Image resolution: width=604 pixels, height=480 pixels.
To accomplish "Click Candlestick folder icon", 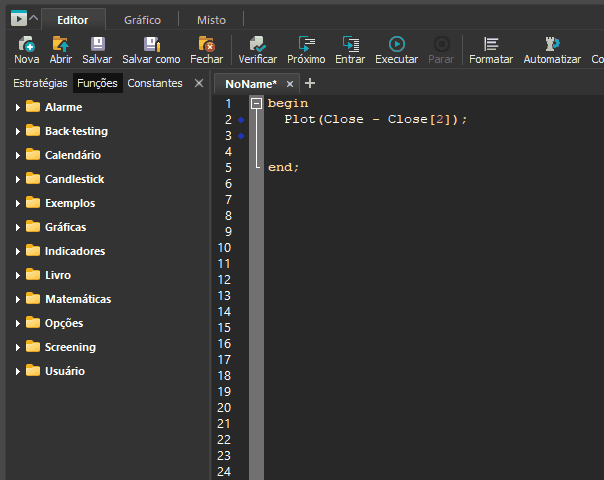I will [x=33, y=178].
